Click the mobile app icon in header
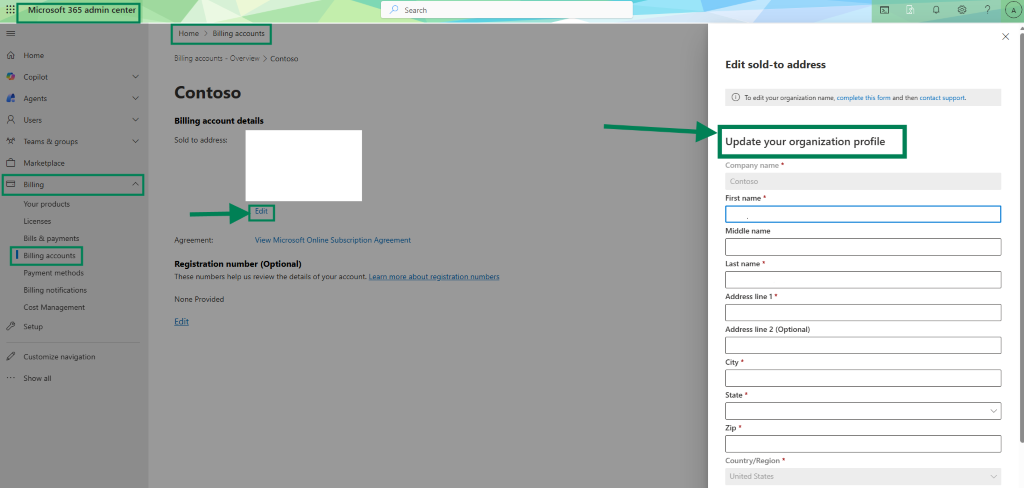 tap(910, 10)
